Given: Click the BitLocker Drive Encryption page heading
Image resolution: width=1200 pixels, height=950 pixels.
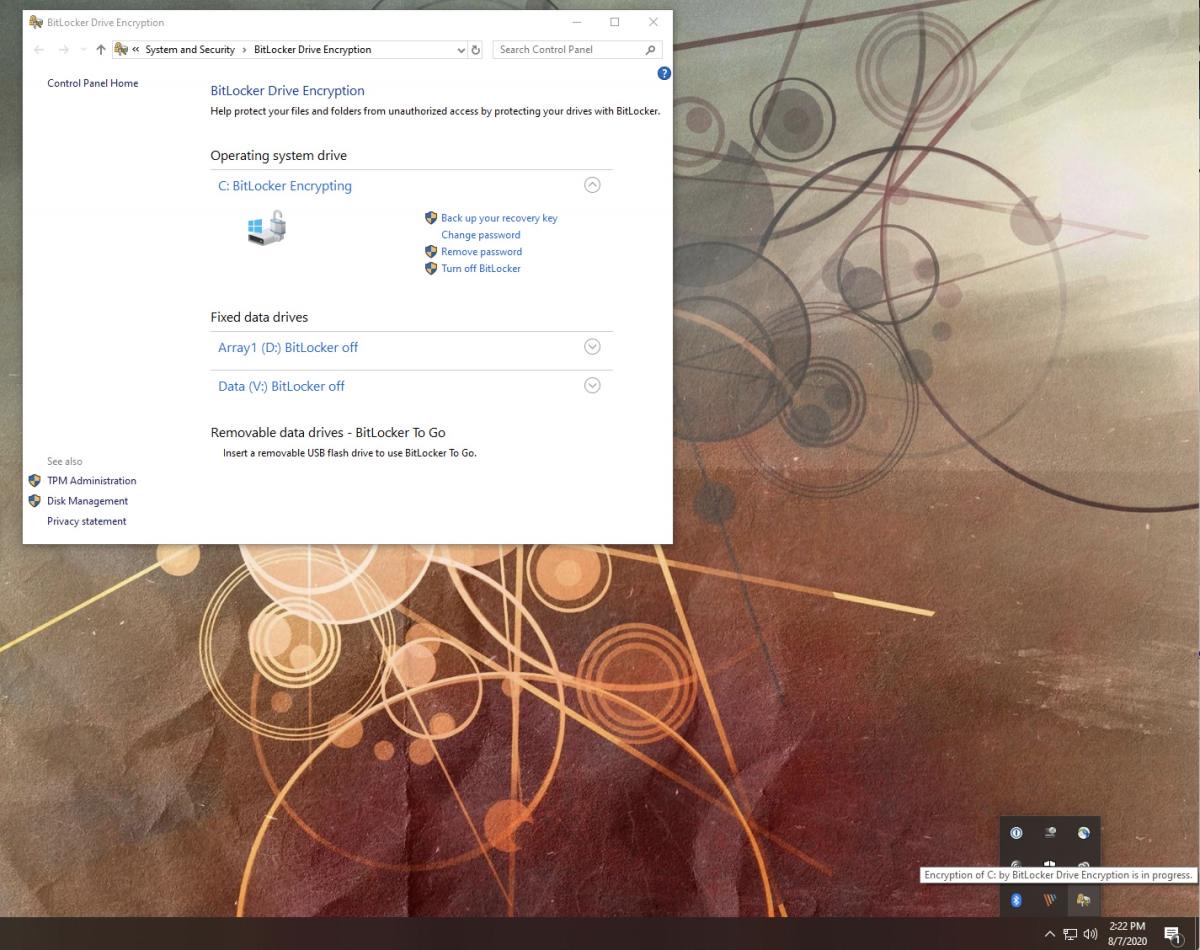Looking at the screenshot, I should (288, 90).
